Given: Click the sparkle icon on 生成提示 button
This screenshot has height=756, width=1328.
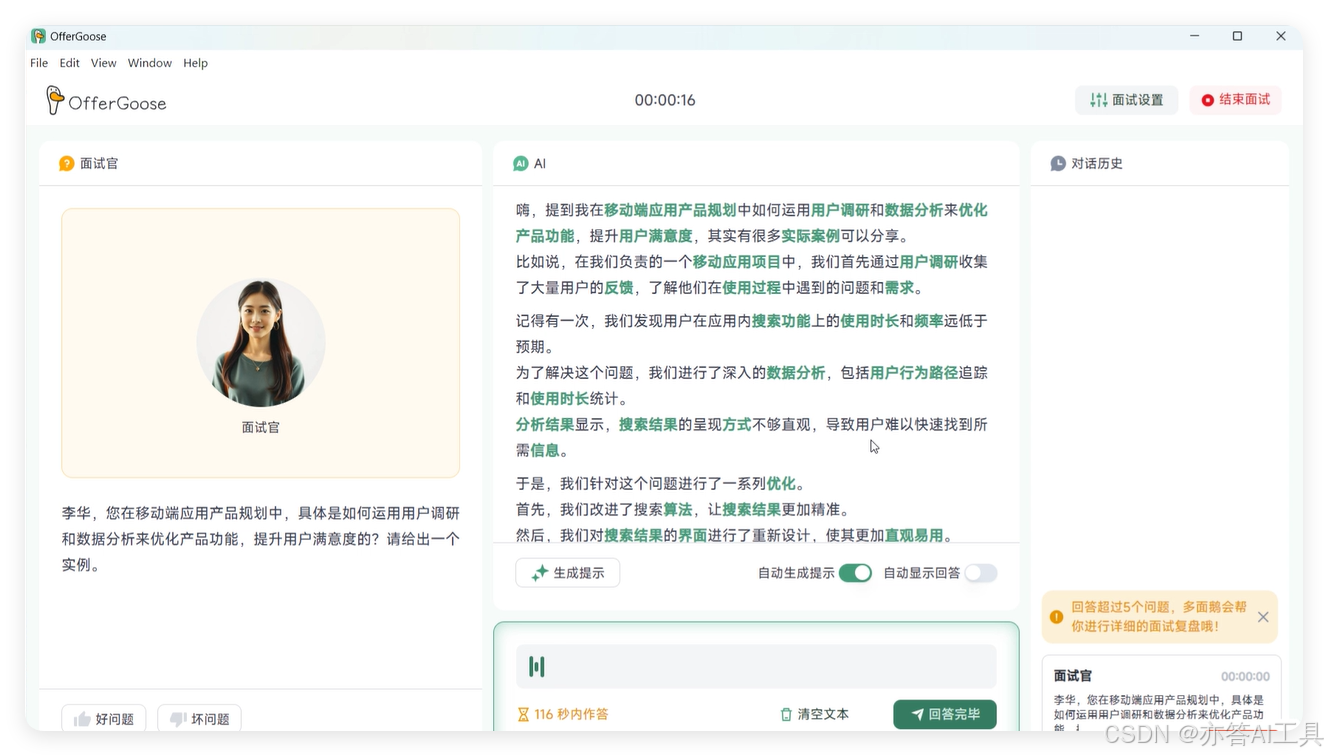Looking at the screenshot, I should [x=536, y=572].
